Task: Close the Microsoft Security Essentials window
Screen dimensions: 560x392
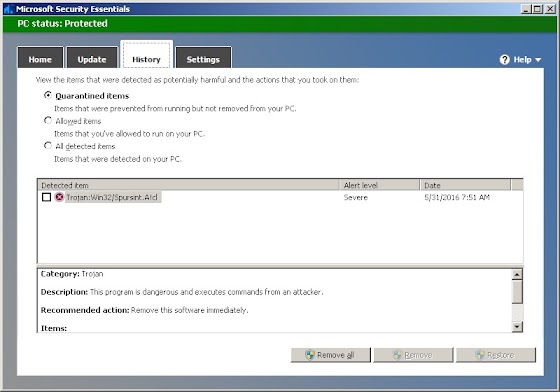Action: pyautogui.click(x=550, y=9)
